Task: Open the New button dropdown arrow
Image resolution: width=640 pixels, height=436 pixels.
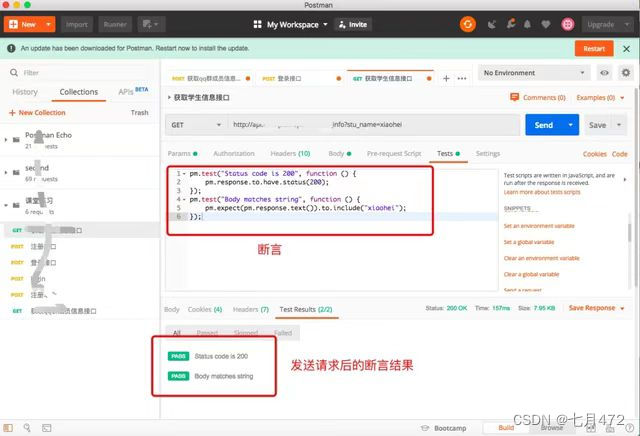Action: tap(49, 24)
